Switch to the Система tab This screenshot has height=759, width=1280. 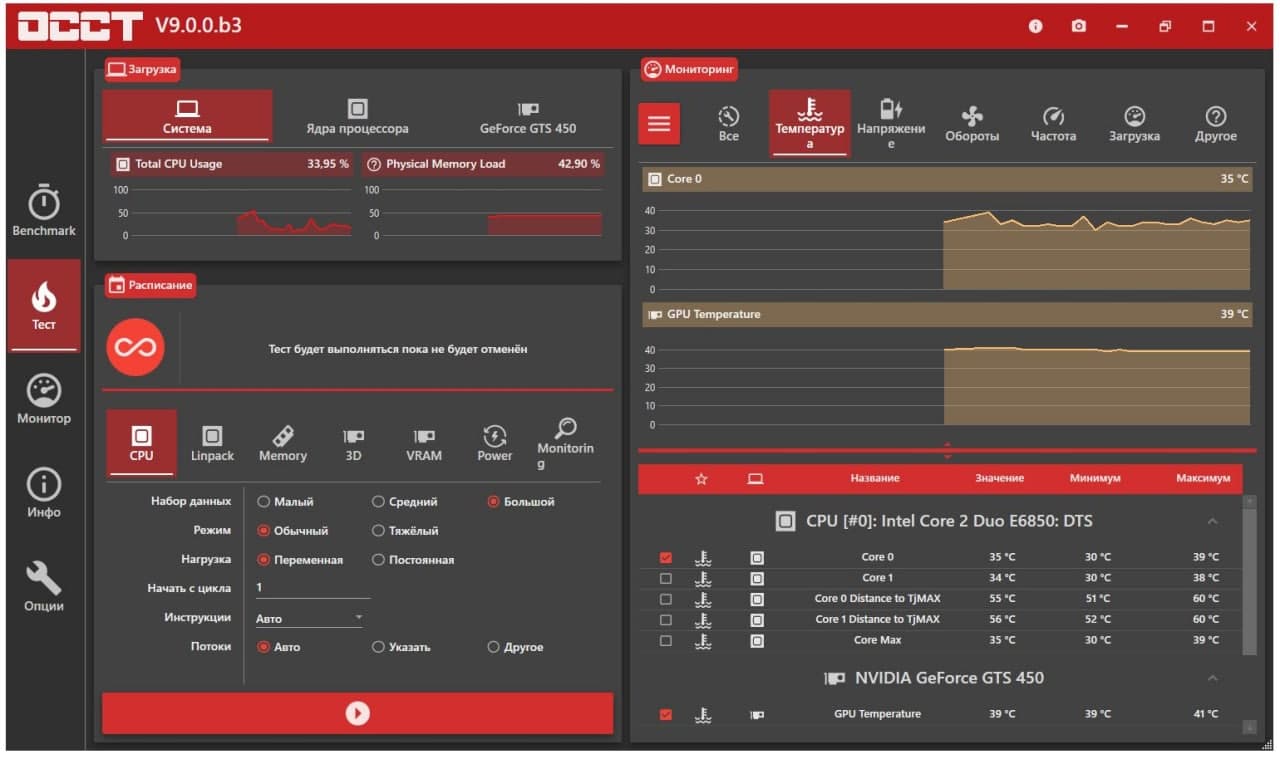187,116
